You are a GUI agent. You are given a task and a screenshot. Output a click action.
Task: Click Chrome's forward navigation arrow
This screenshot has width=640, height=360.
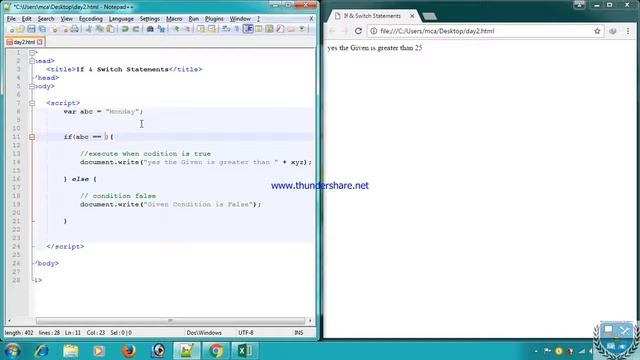pos(345,31)
